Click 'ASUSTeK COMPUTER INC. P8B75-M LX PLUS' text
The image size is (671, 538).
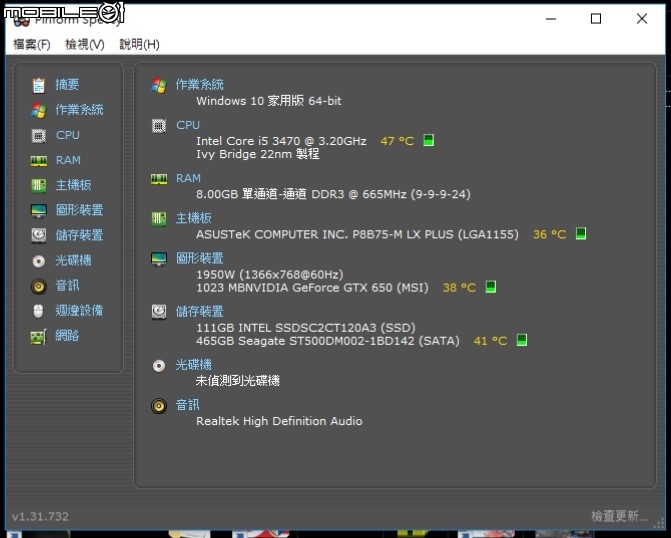(x=357, y=234)
